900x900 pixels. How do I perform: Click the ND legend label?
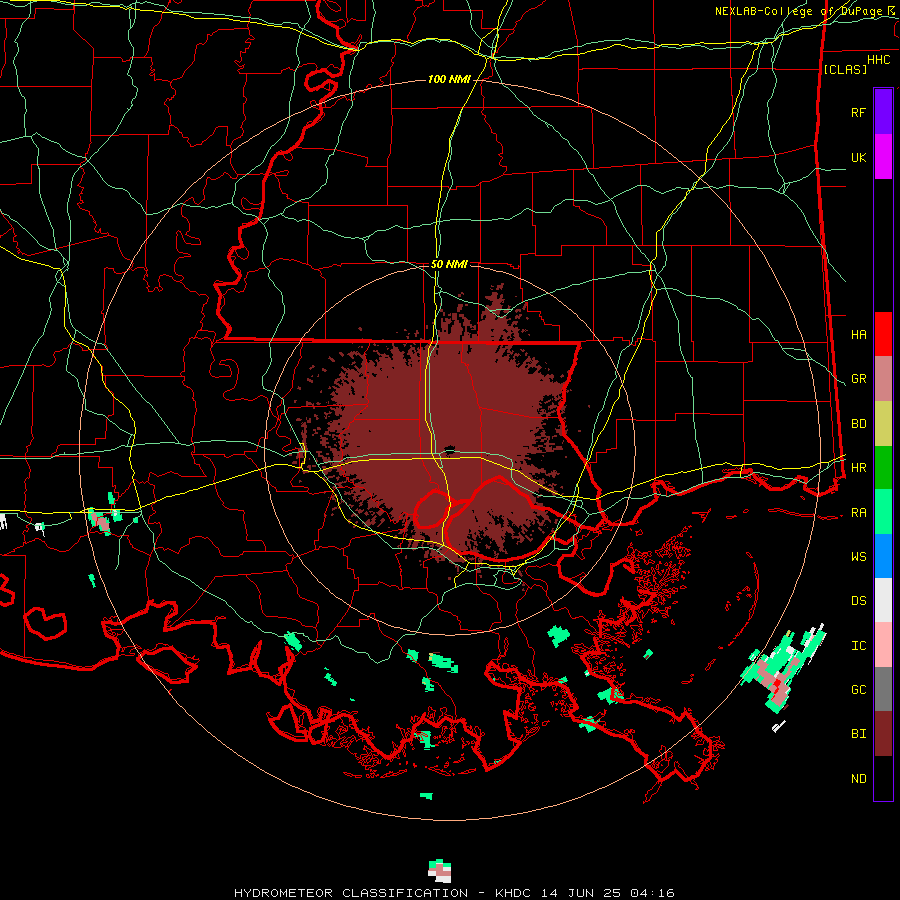point(858,779)
